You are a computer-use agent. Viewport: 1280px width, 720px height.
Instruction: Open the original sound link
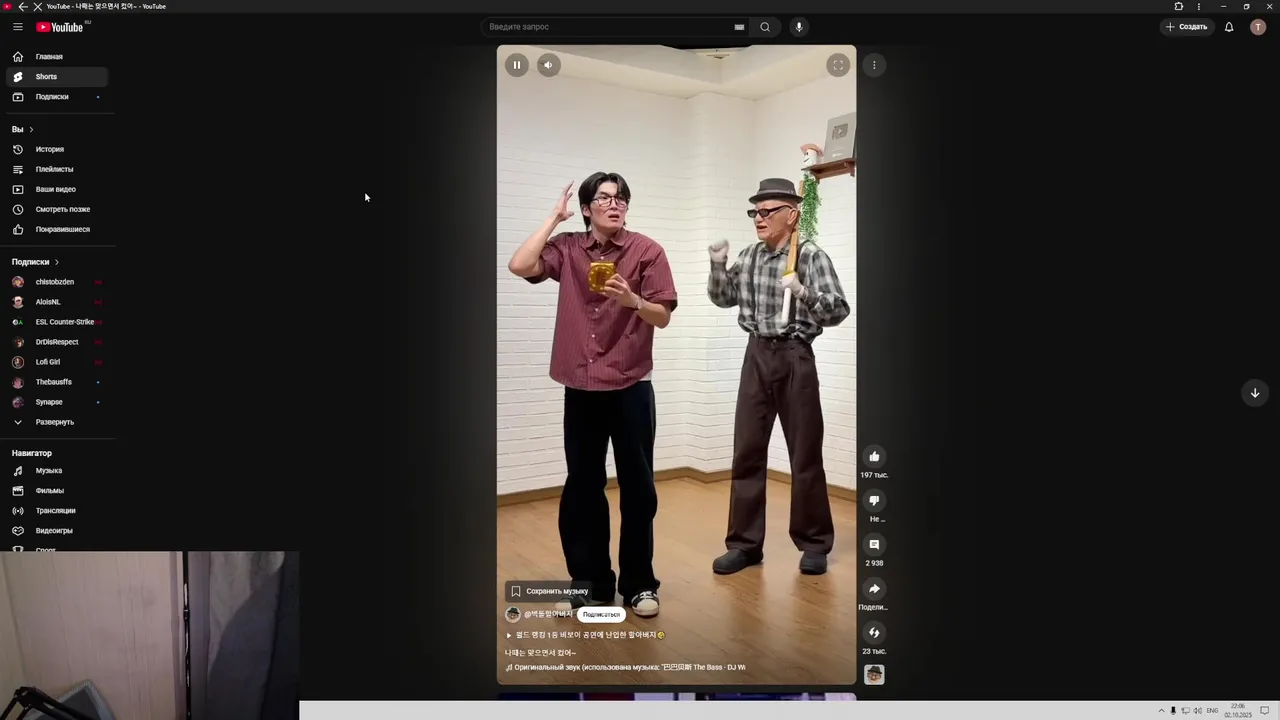point(626,667)
